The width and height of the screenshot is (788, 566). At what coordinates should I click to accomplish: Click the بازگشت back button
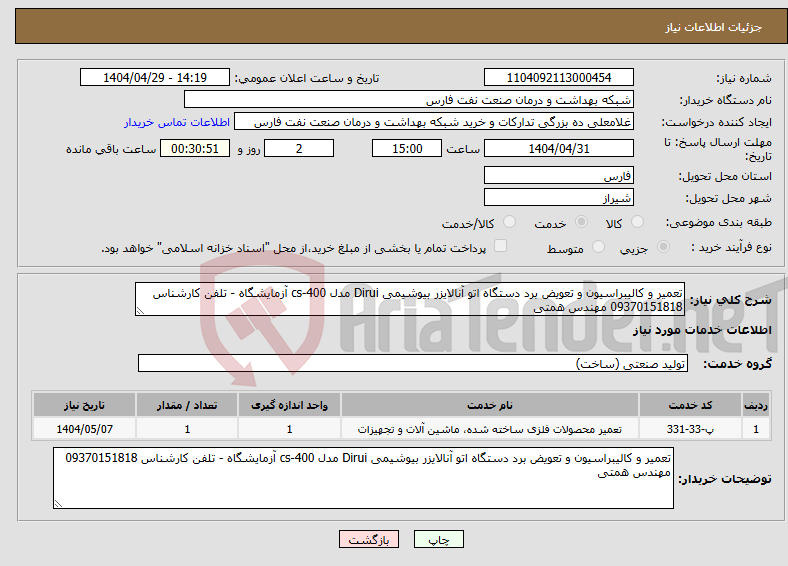point(369,539)
